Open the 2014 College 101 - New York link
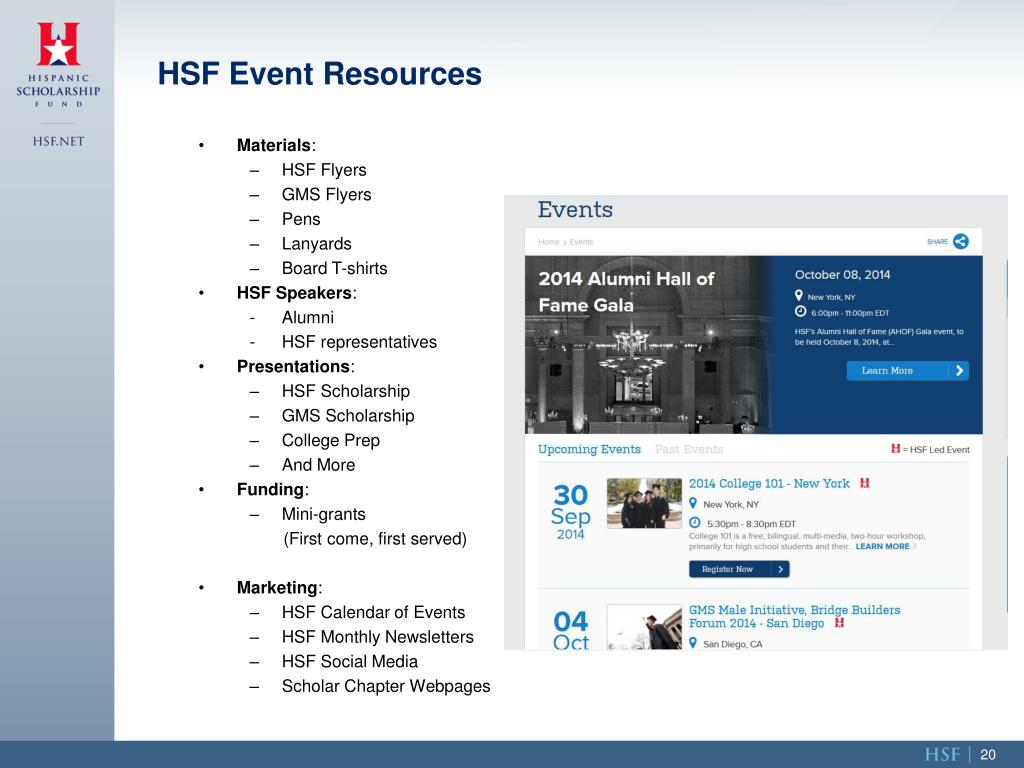1024x768 pixels. click(x=769, y=483)
